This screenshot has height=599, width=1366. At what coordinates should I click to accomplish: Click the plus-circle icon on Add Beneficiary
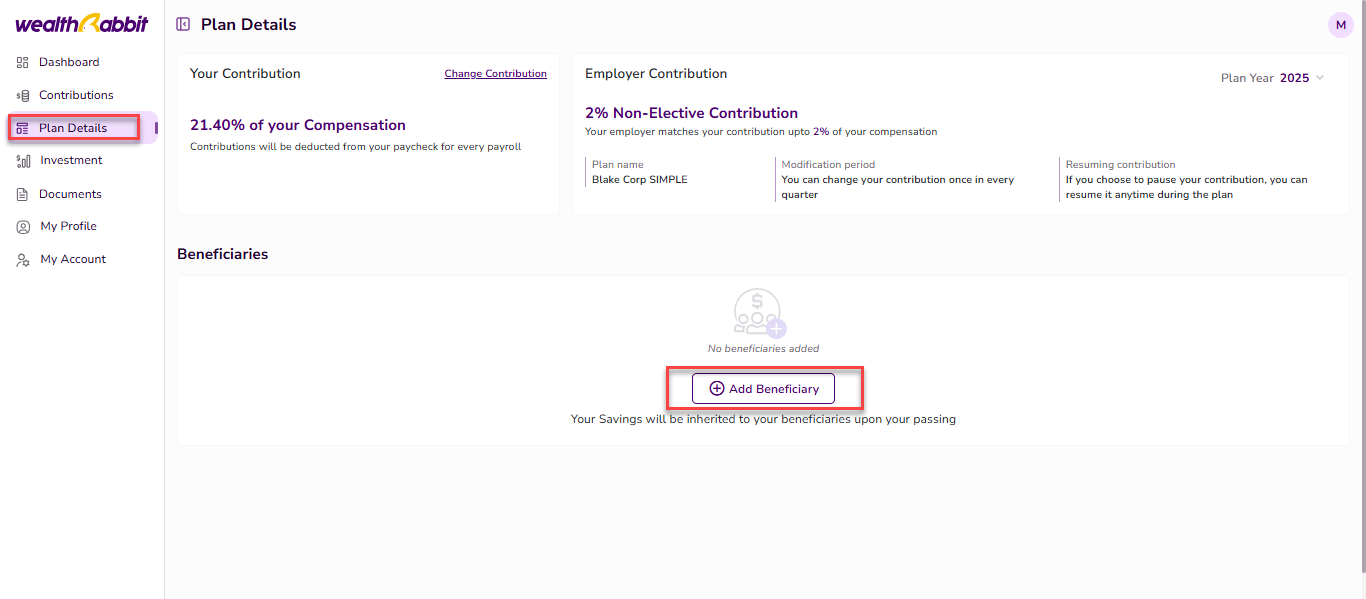tap(716, 388)
